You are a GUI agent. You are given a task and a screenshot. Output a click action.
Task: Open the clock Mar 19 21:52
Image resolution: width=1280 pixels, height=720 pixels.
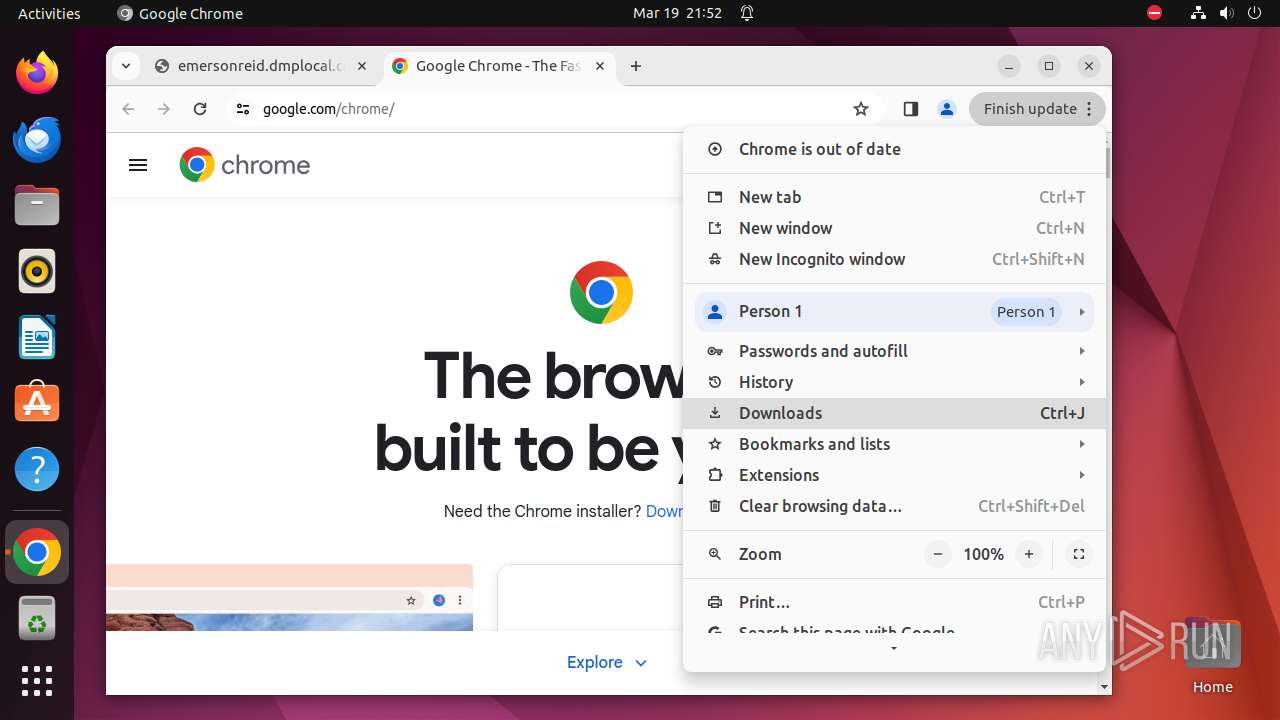click(x=677, y=13)
